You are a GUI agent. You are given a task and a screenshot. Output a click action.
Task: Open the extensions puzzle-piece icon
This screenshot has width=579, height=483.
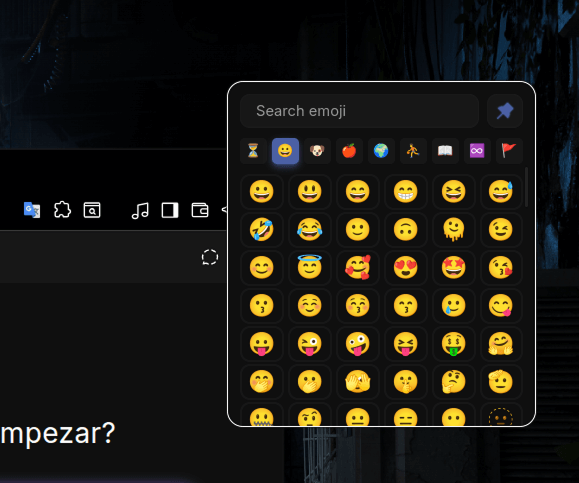pos(62,210)
